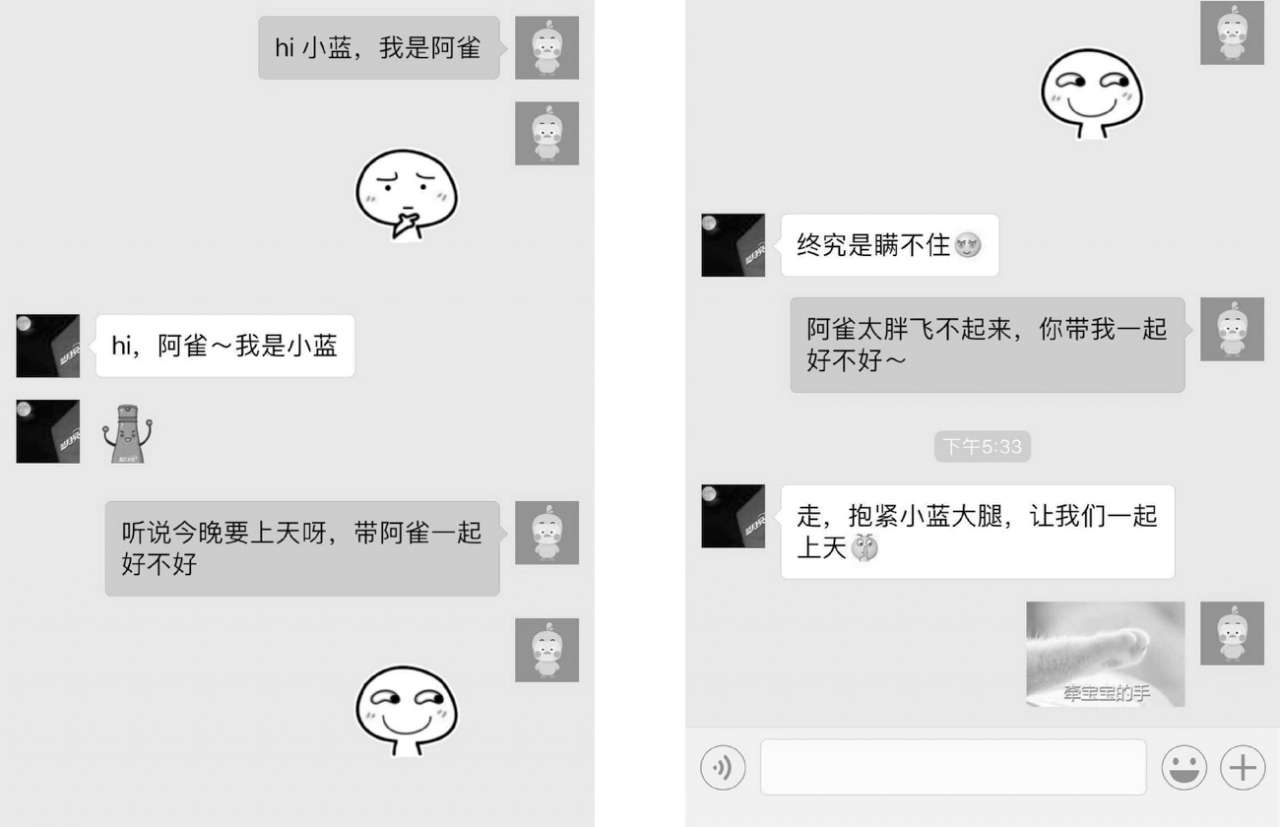Tap the smirking sticker above 终究是瞒不住
Viewport: 1280px width, 827px height.
coord(1091,93)
